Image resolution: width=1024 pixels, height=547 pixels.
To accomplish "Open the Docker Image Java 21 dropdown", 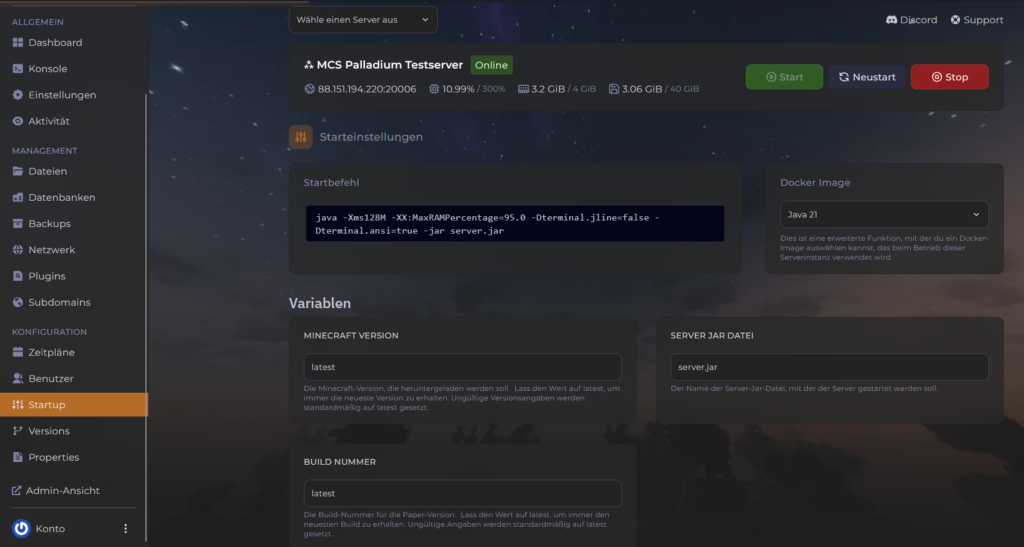I will pos(883,214).
